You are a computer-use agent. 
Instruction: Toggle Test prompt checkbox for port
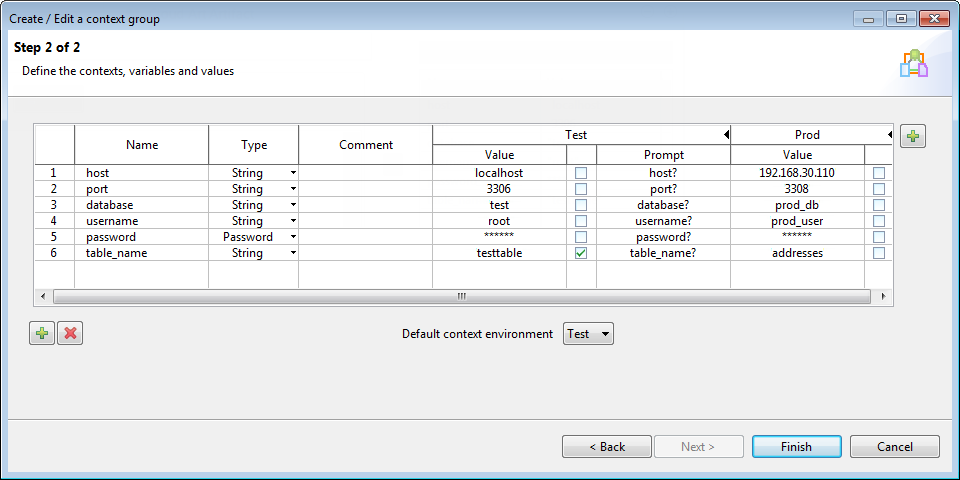[x=581, y=189]
